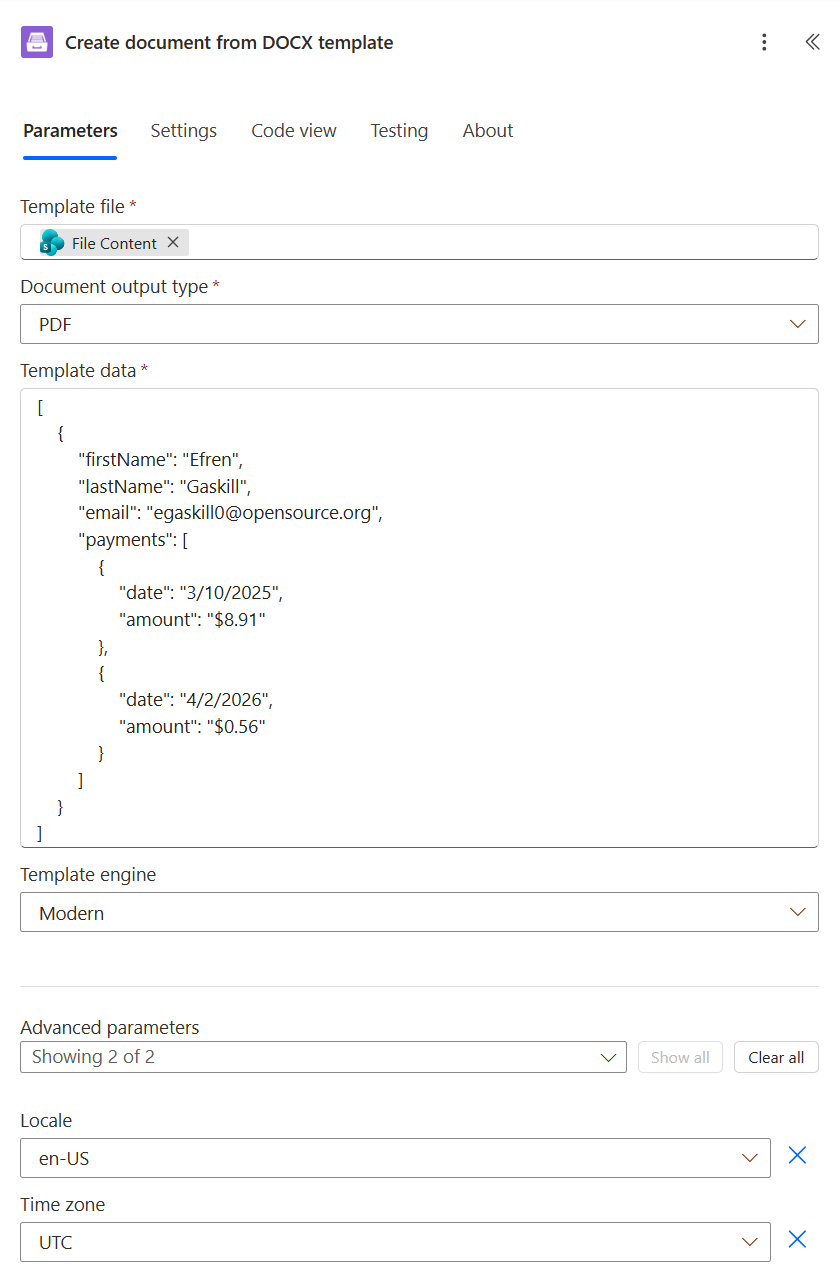Open the Locale dropdown
Viewport: 838px width, 1282px height.
[x=750, y=1155]
